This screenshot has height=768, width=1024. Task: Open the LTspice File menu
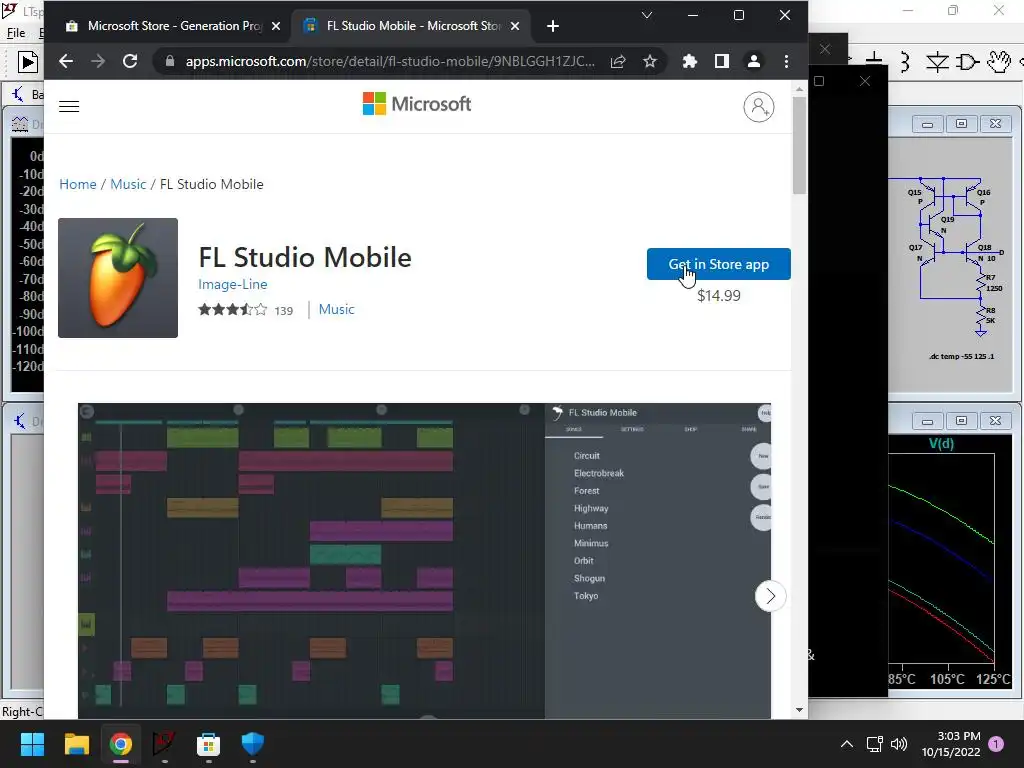[16, 33]
